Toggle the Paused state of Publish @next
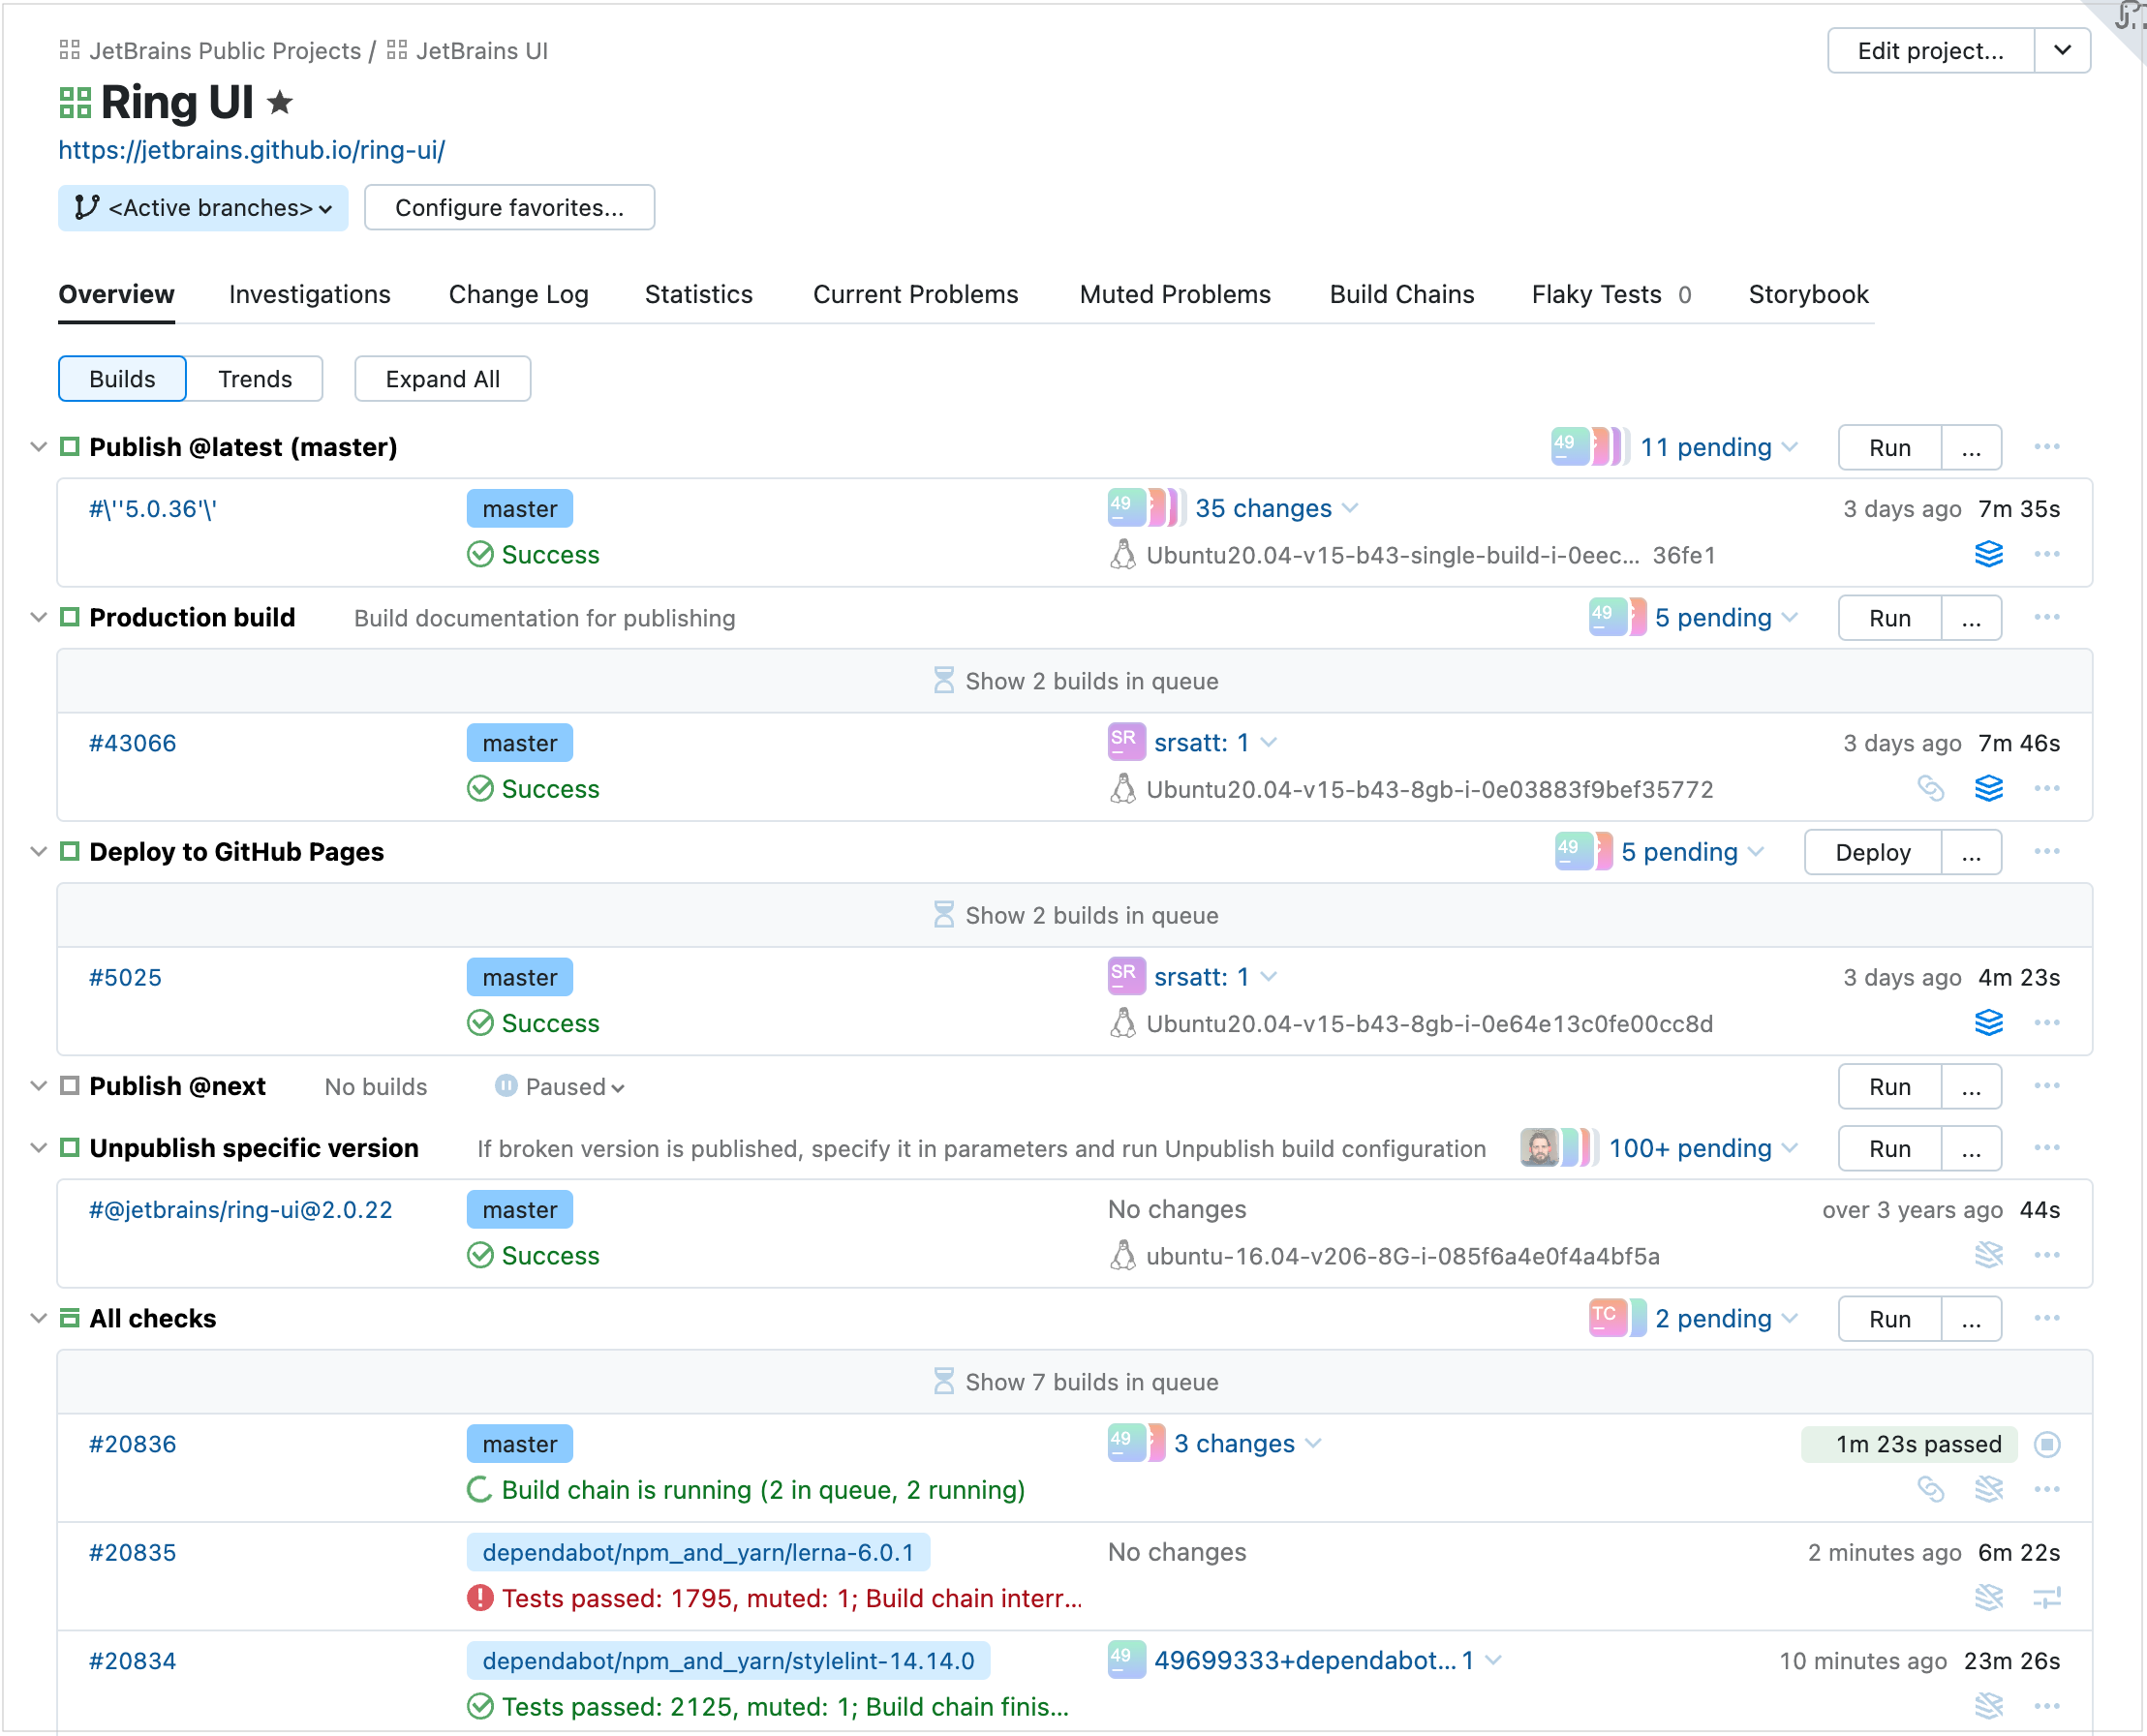 (x=560, y=1087)
